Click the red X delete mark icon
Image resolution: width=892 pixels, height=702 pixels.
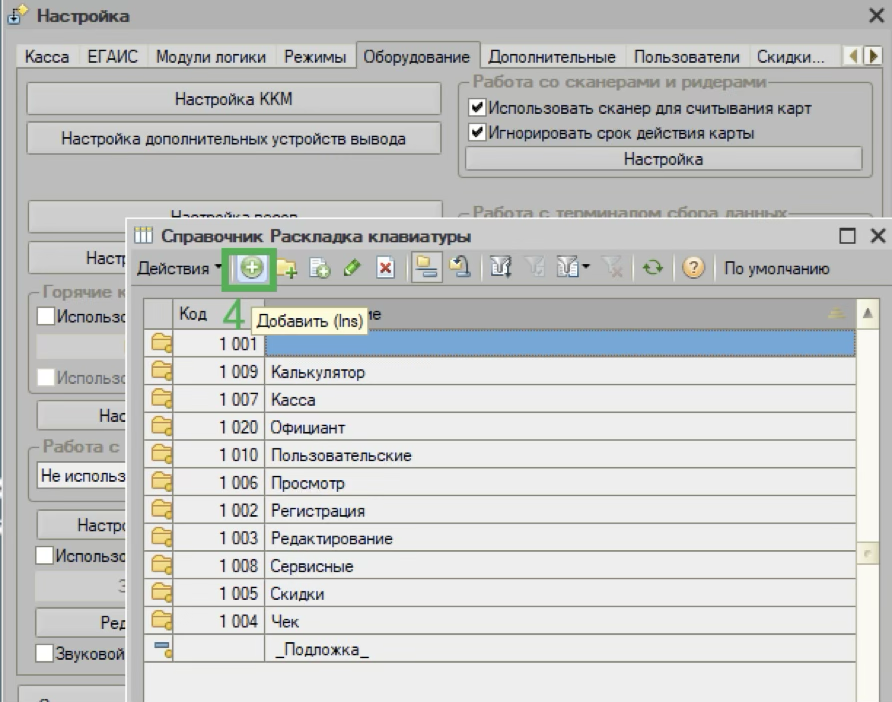pos(385,268)
